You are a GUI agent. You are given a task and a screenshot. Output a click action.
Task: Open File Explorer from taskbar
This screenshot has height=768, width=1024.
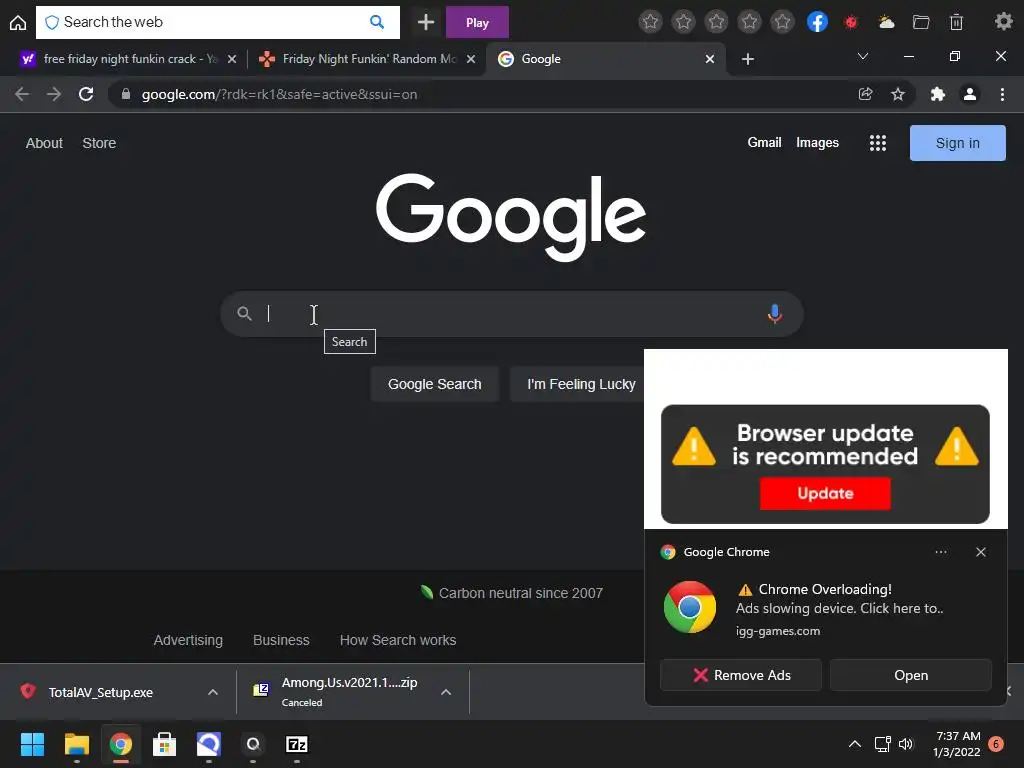[76, 744]
